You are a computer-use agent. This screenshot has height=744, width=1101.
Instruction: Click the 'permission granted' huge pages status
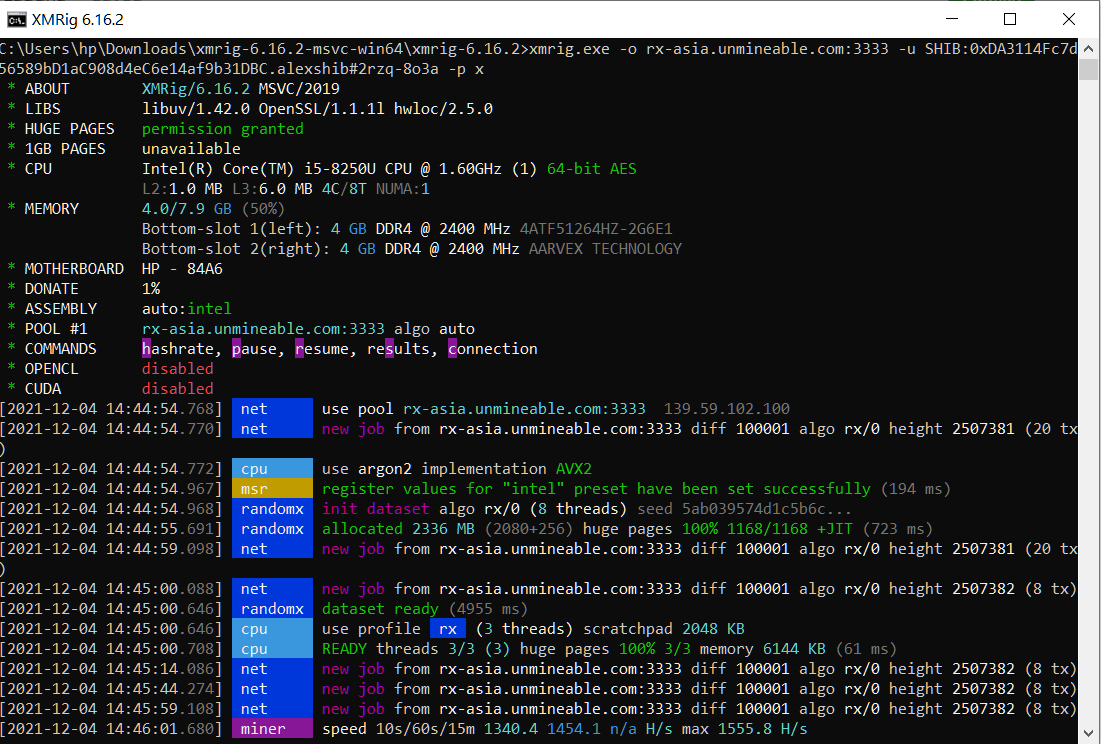[x=223, y=129]
